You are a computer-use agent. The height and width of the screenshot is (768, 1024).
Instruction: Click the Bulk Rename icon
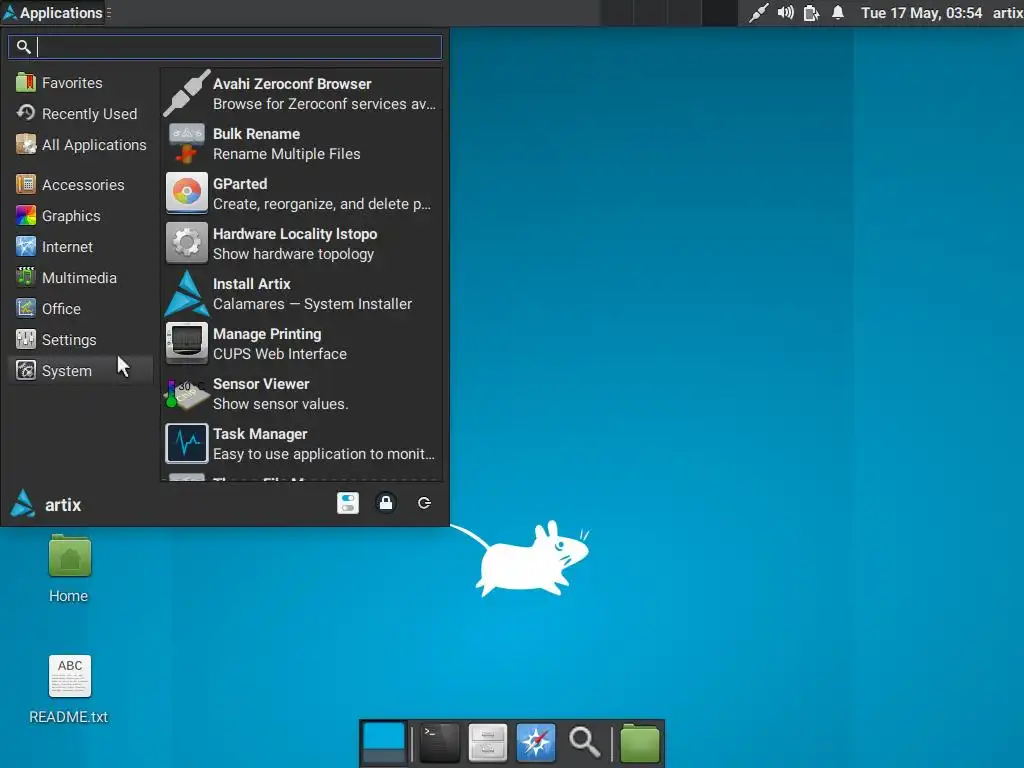187,143
